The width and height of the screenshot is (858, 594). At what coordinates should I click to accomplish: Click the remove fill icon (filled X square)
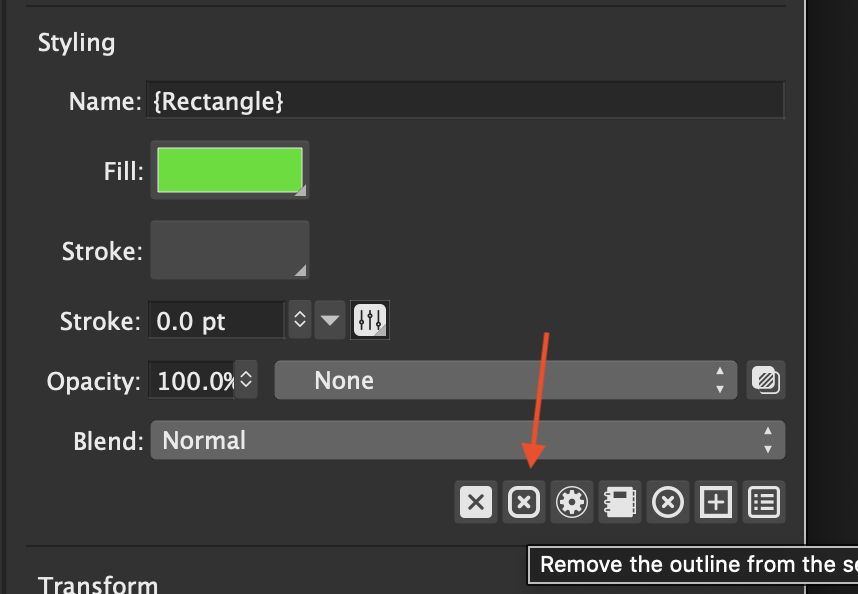click(x=476, y=502)
